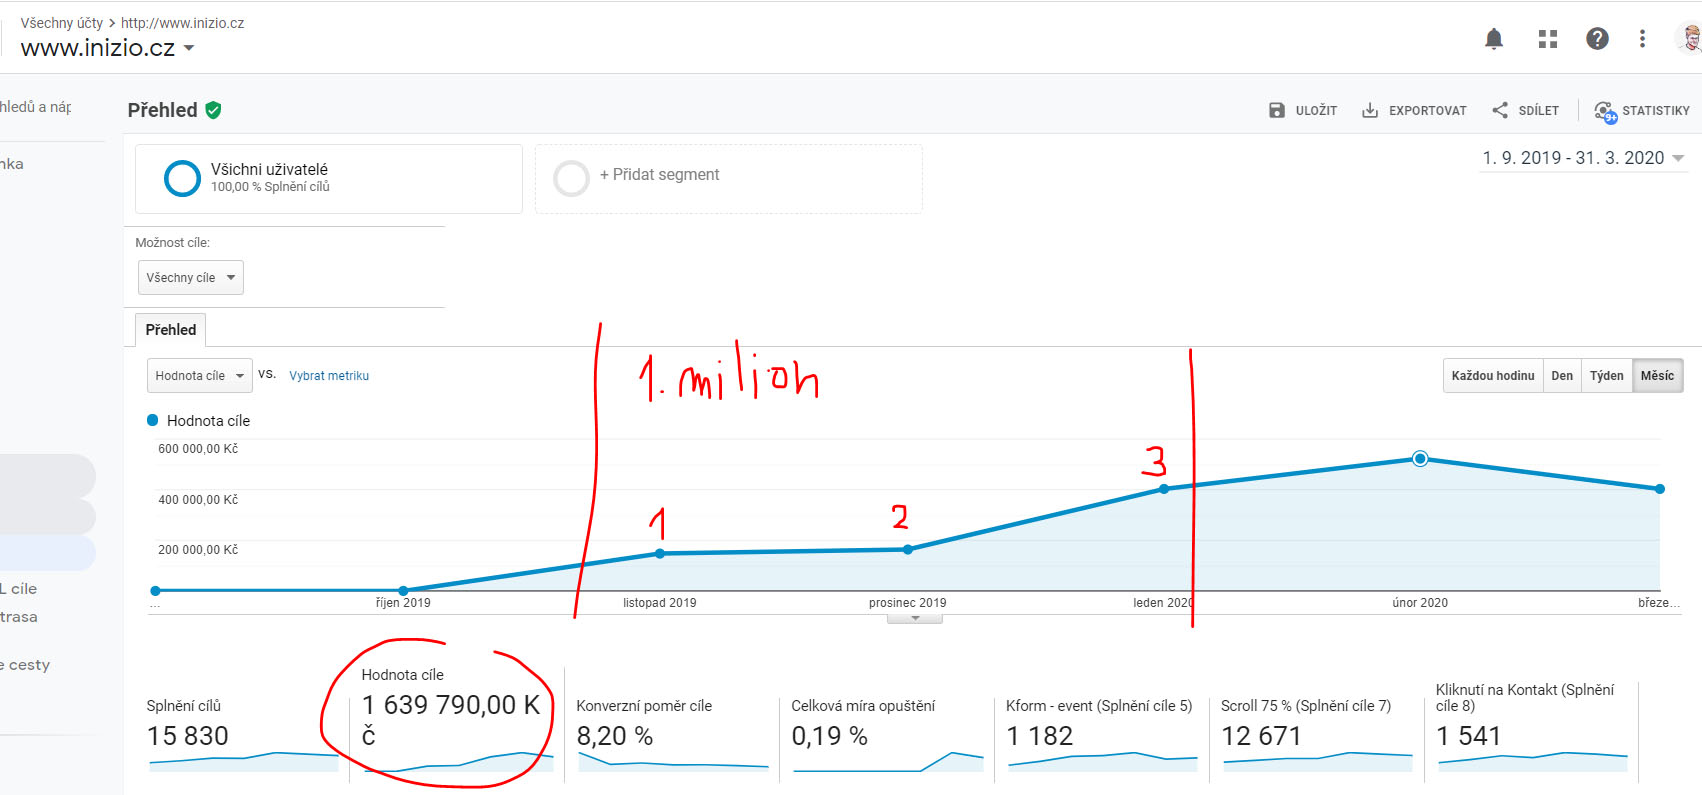Open the Hodnota cíle metric dropdown

(x=199, y=376)
